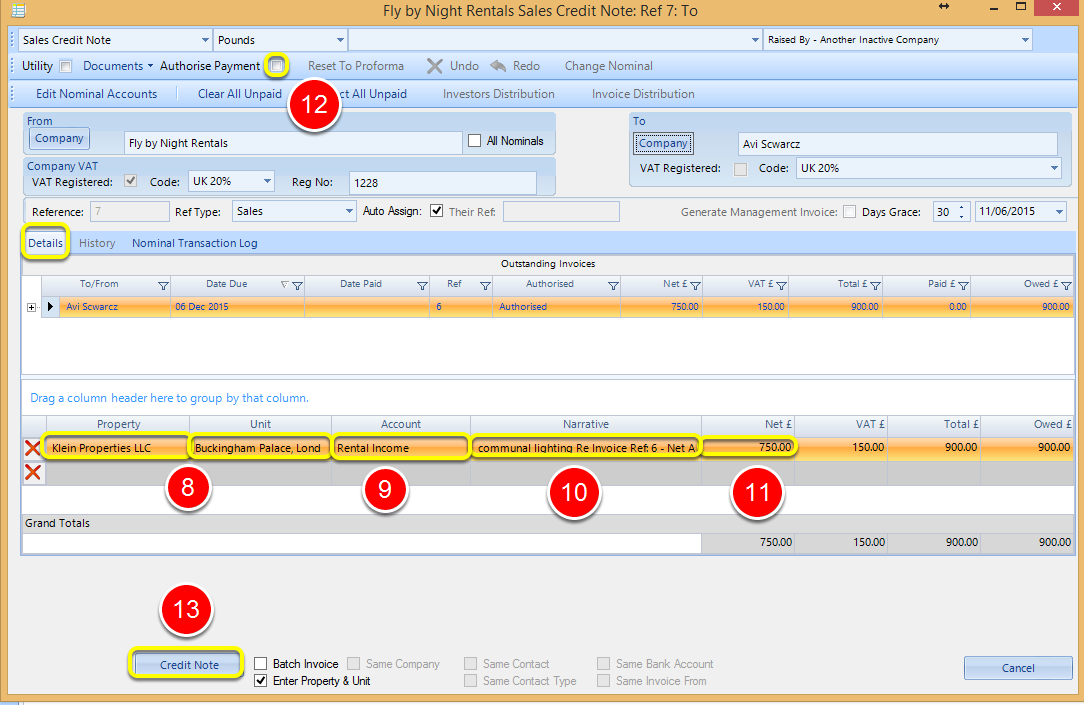1084x705 pixels.
Task: Open filter icon on Owed £ column
Action: click(1066, 285)
